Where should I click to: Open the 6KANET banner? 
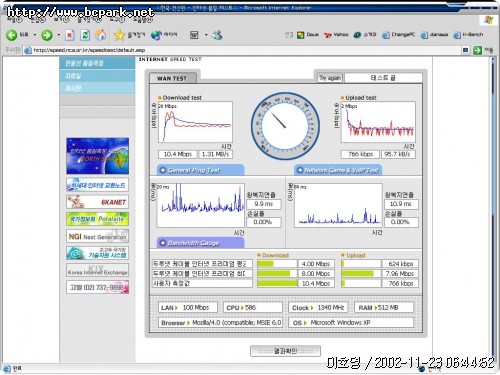[x=97, y=202]
